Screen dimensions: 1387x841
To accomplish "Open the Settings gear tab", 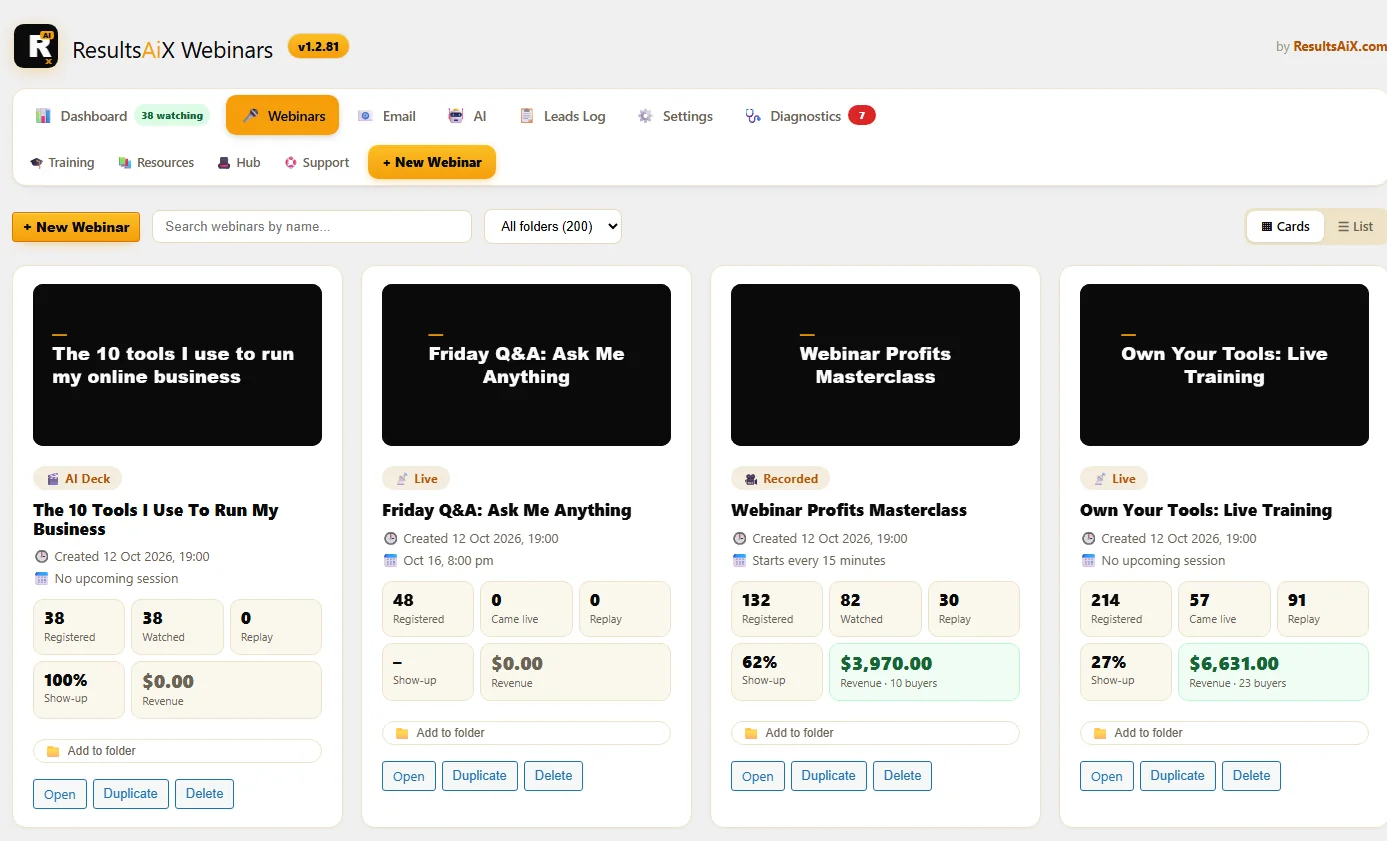I will click(675, 116).
